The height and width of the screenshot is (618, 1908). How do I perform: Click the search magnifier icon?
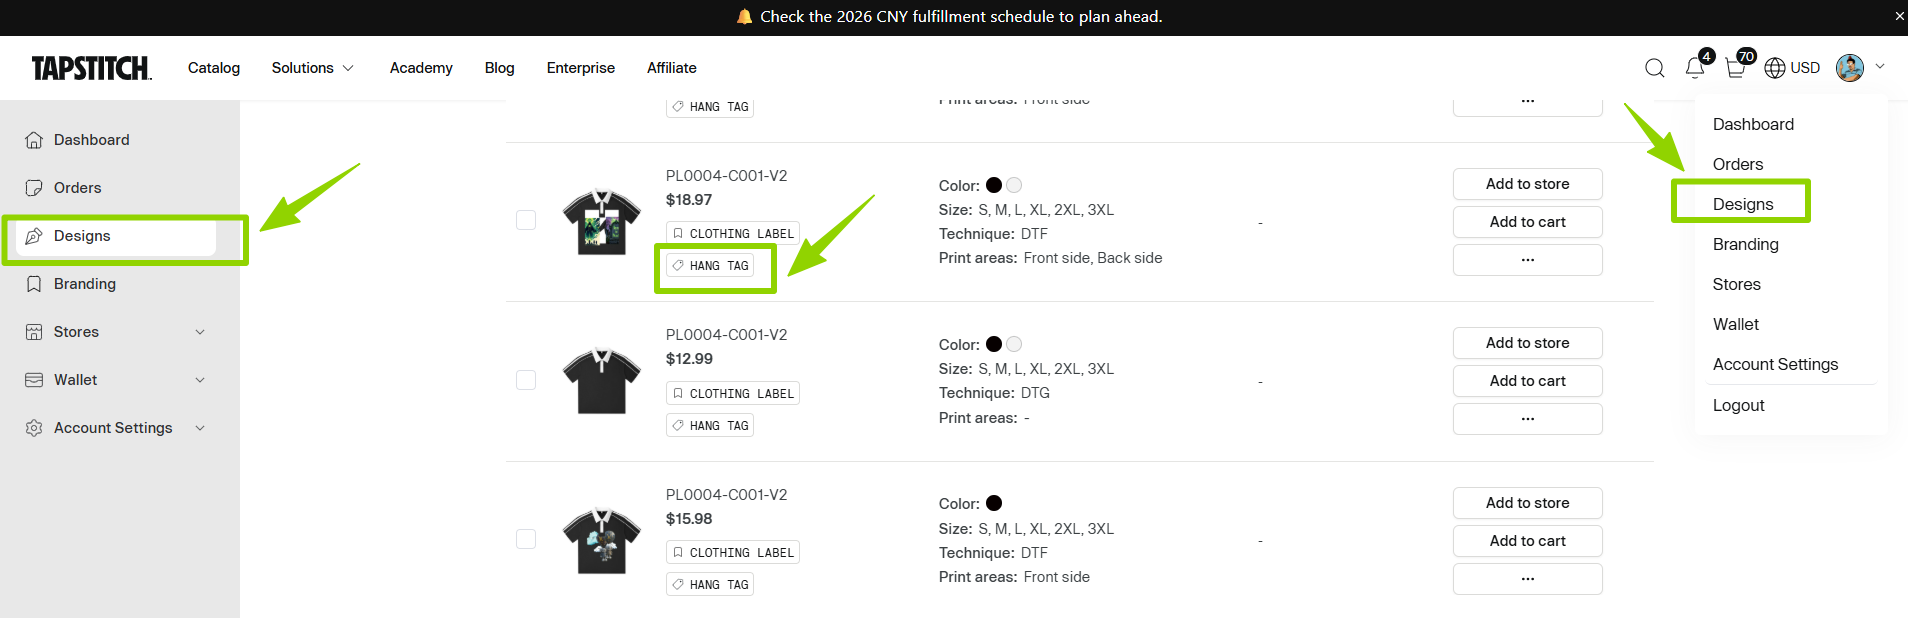[x=1654, y=68]
